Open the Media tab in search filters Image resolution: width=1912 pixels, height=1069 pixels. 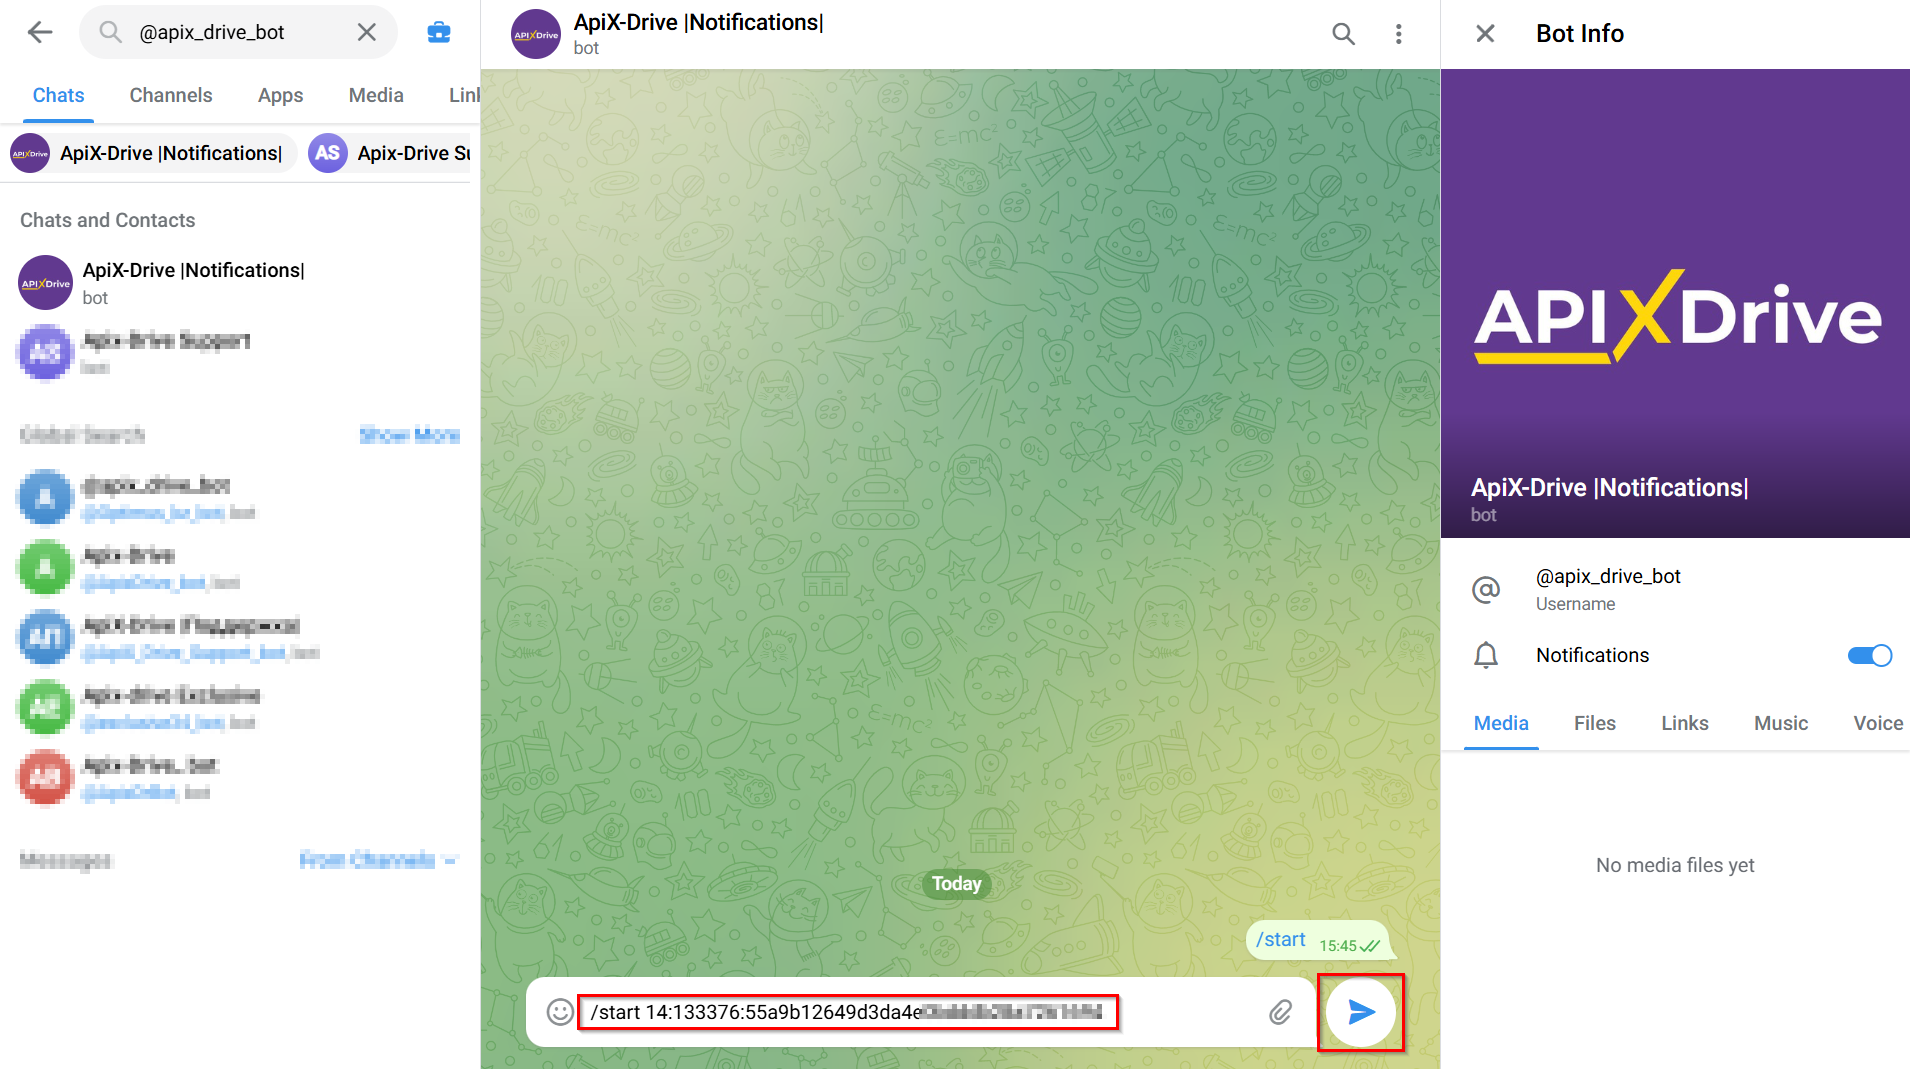tap(376, 95)
